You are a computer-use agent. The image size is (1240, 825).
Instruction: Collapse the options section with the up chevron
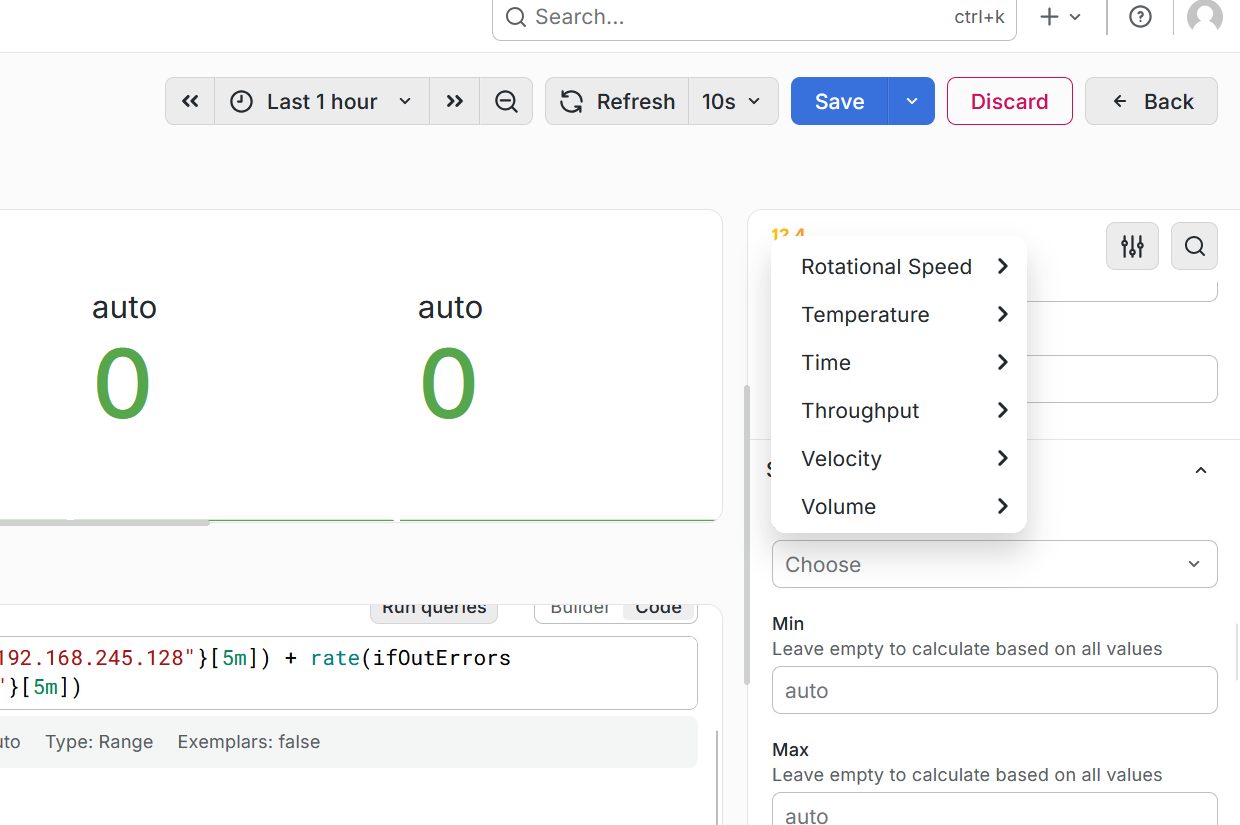pos(1201,470)
